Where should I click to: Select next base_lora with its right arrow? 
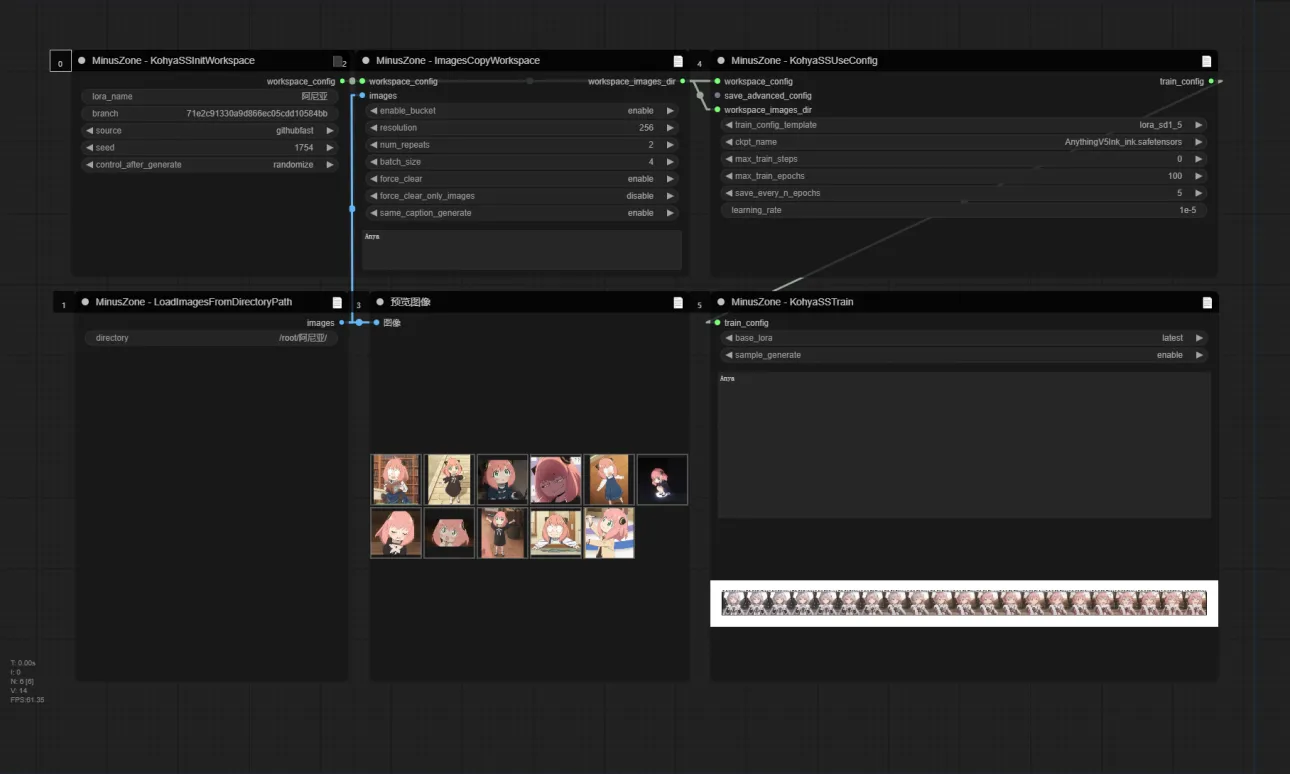coord(1198,338)
